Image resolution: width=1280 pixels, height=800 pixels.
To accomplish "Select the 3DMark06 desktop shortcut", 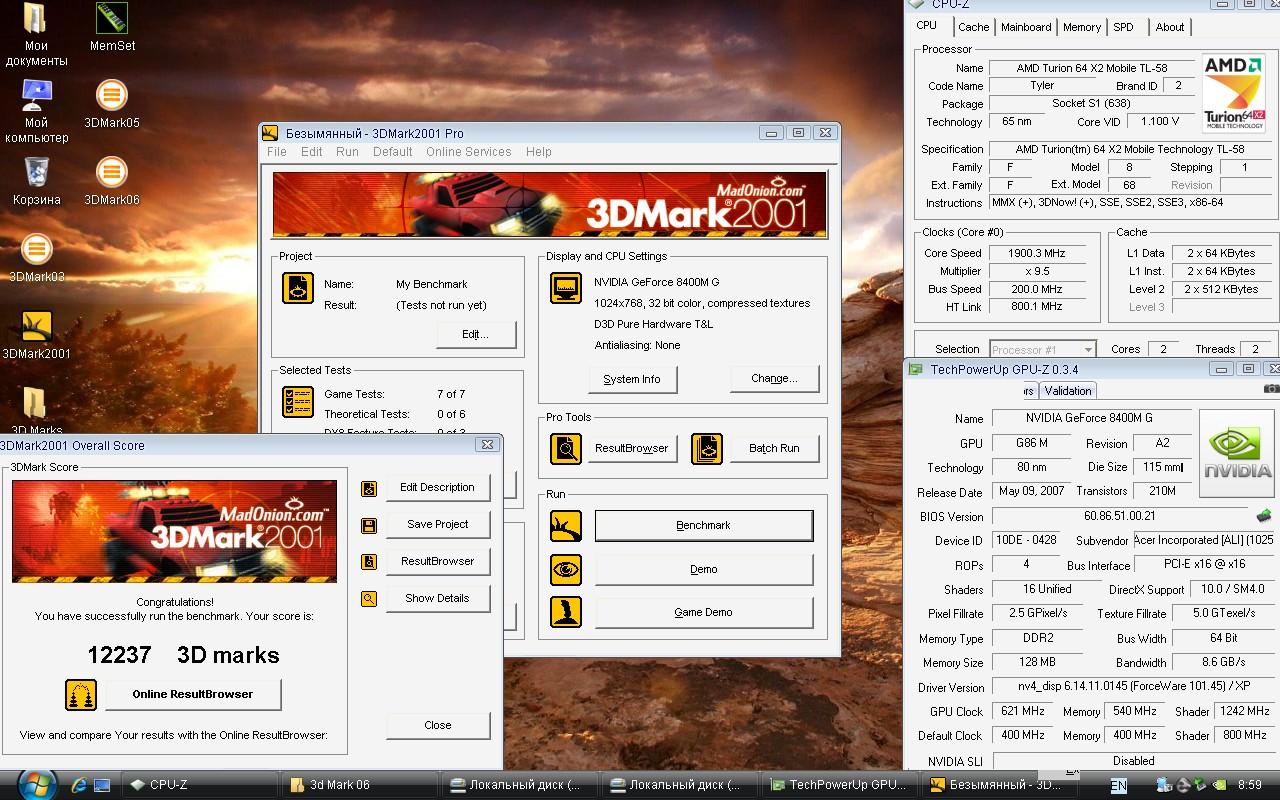I will pos(112,180).
